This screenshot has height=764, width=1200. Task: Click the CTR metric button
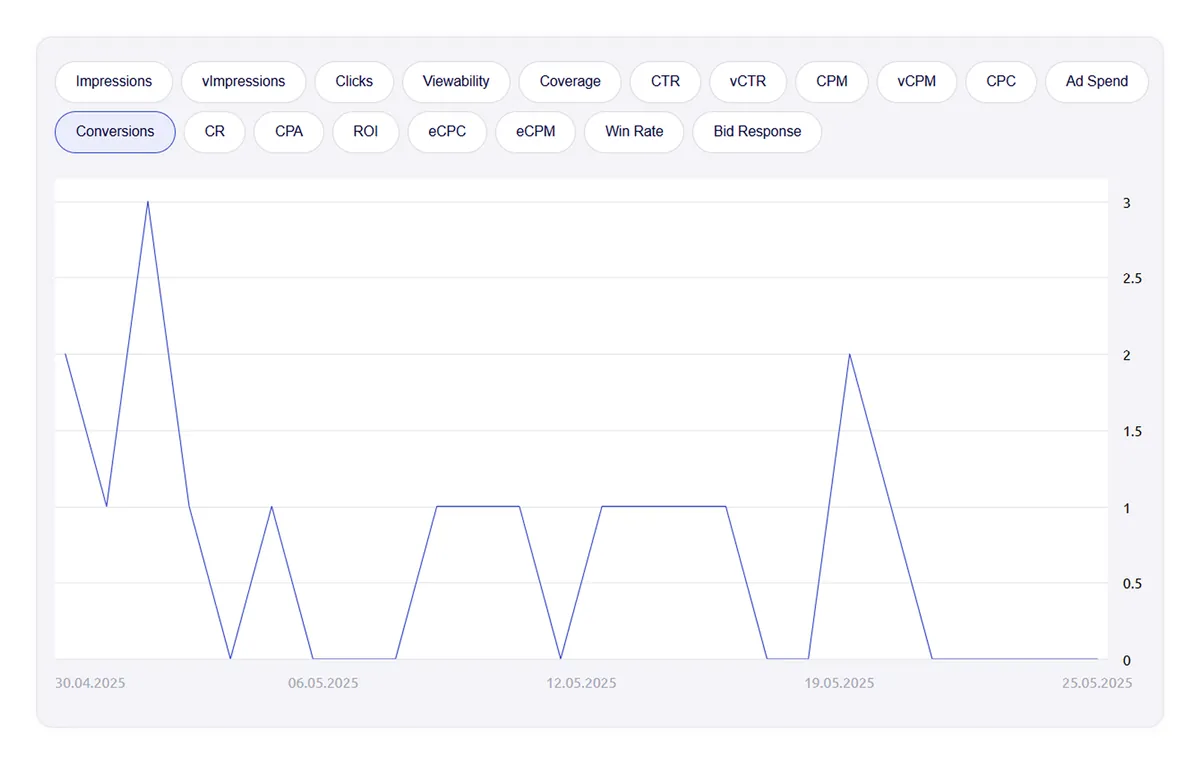coord(665,82)
